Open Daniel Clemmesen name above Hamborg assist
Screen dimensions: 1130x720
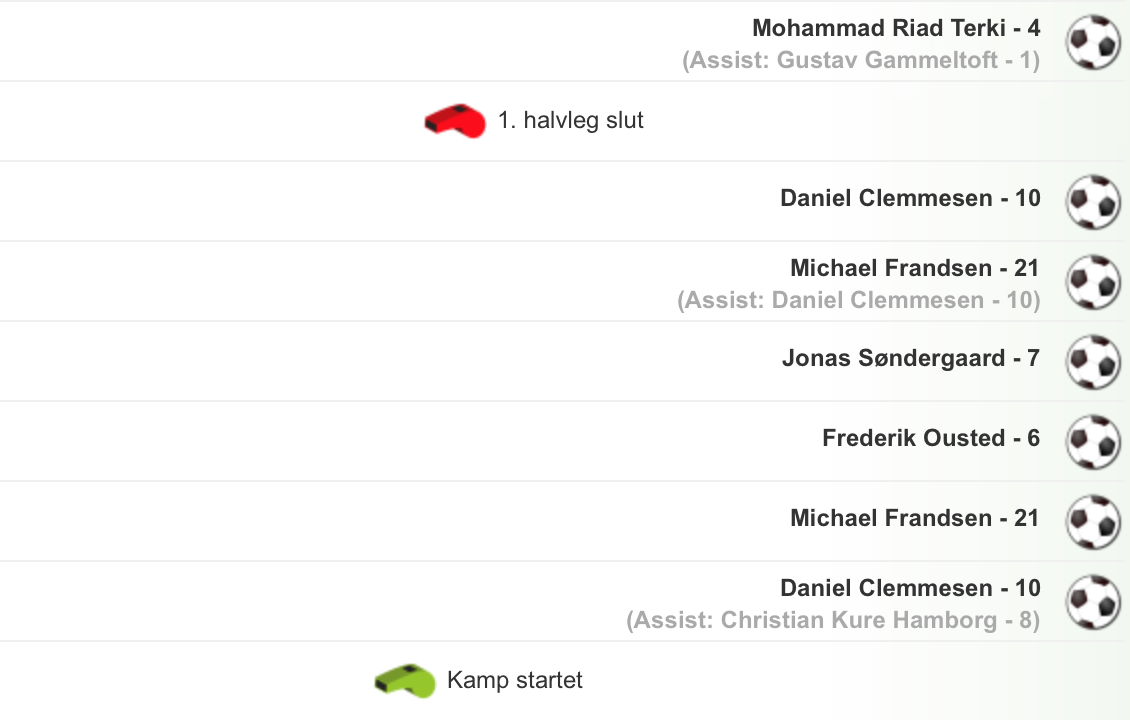pos(910,588)
